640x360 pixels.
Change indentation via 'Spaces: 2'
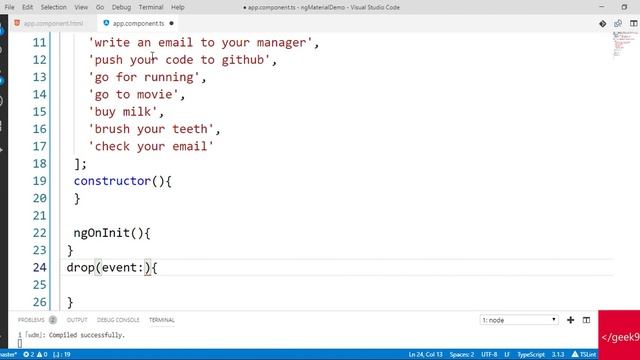(x=462, y=354)
